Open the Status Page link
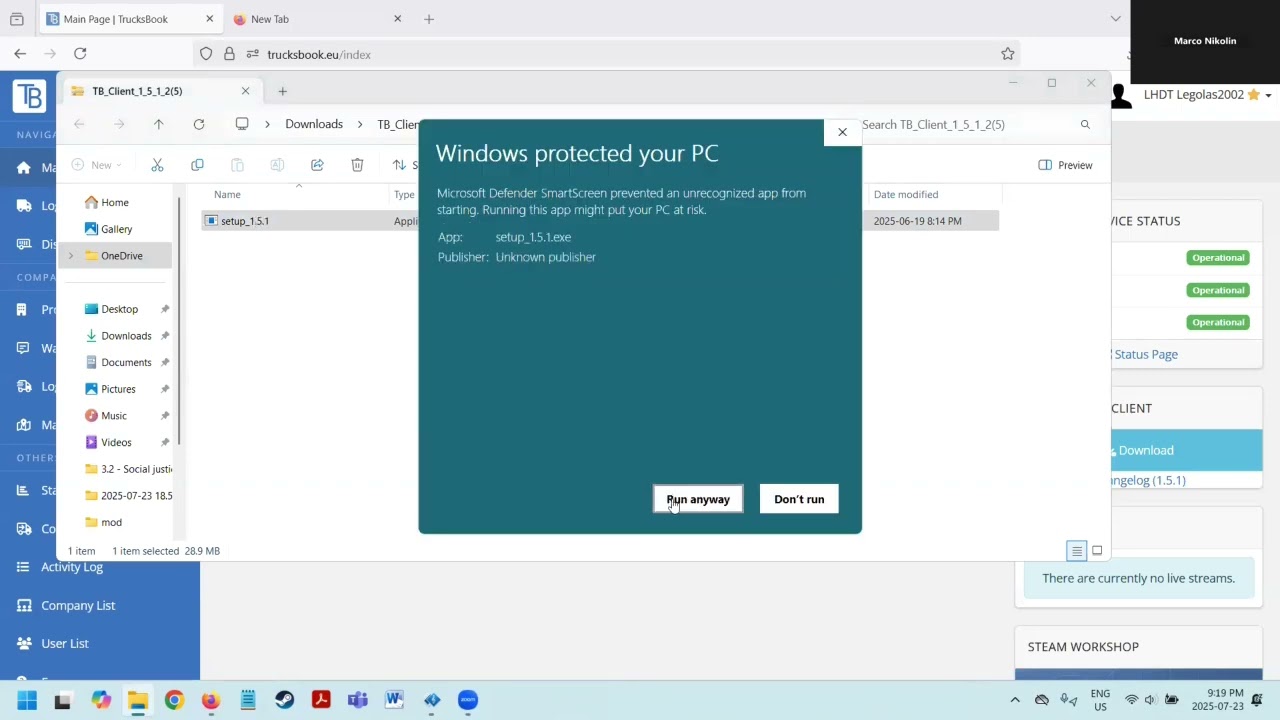 [x=1146, y=354]
